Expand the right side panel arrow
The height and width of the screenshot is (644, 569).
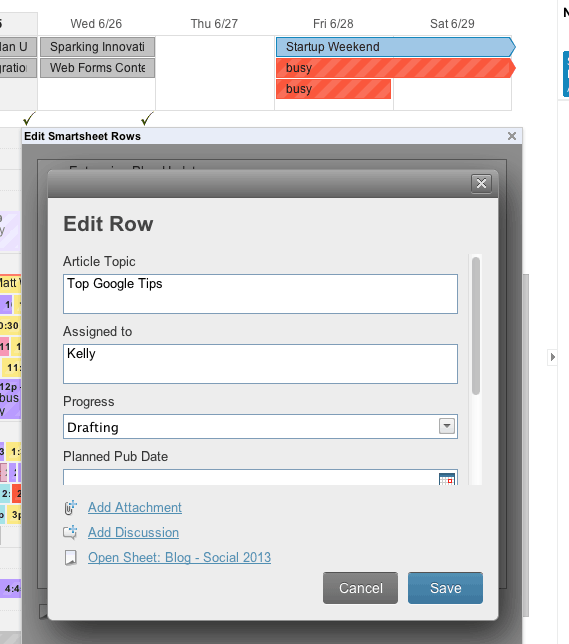click(552, 357)
